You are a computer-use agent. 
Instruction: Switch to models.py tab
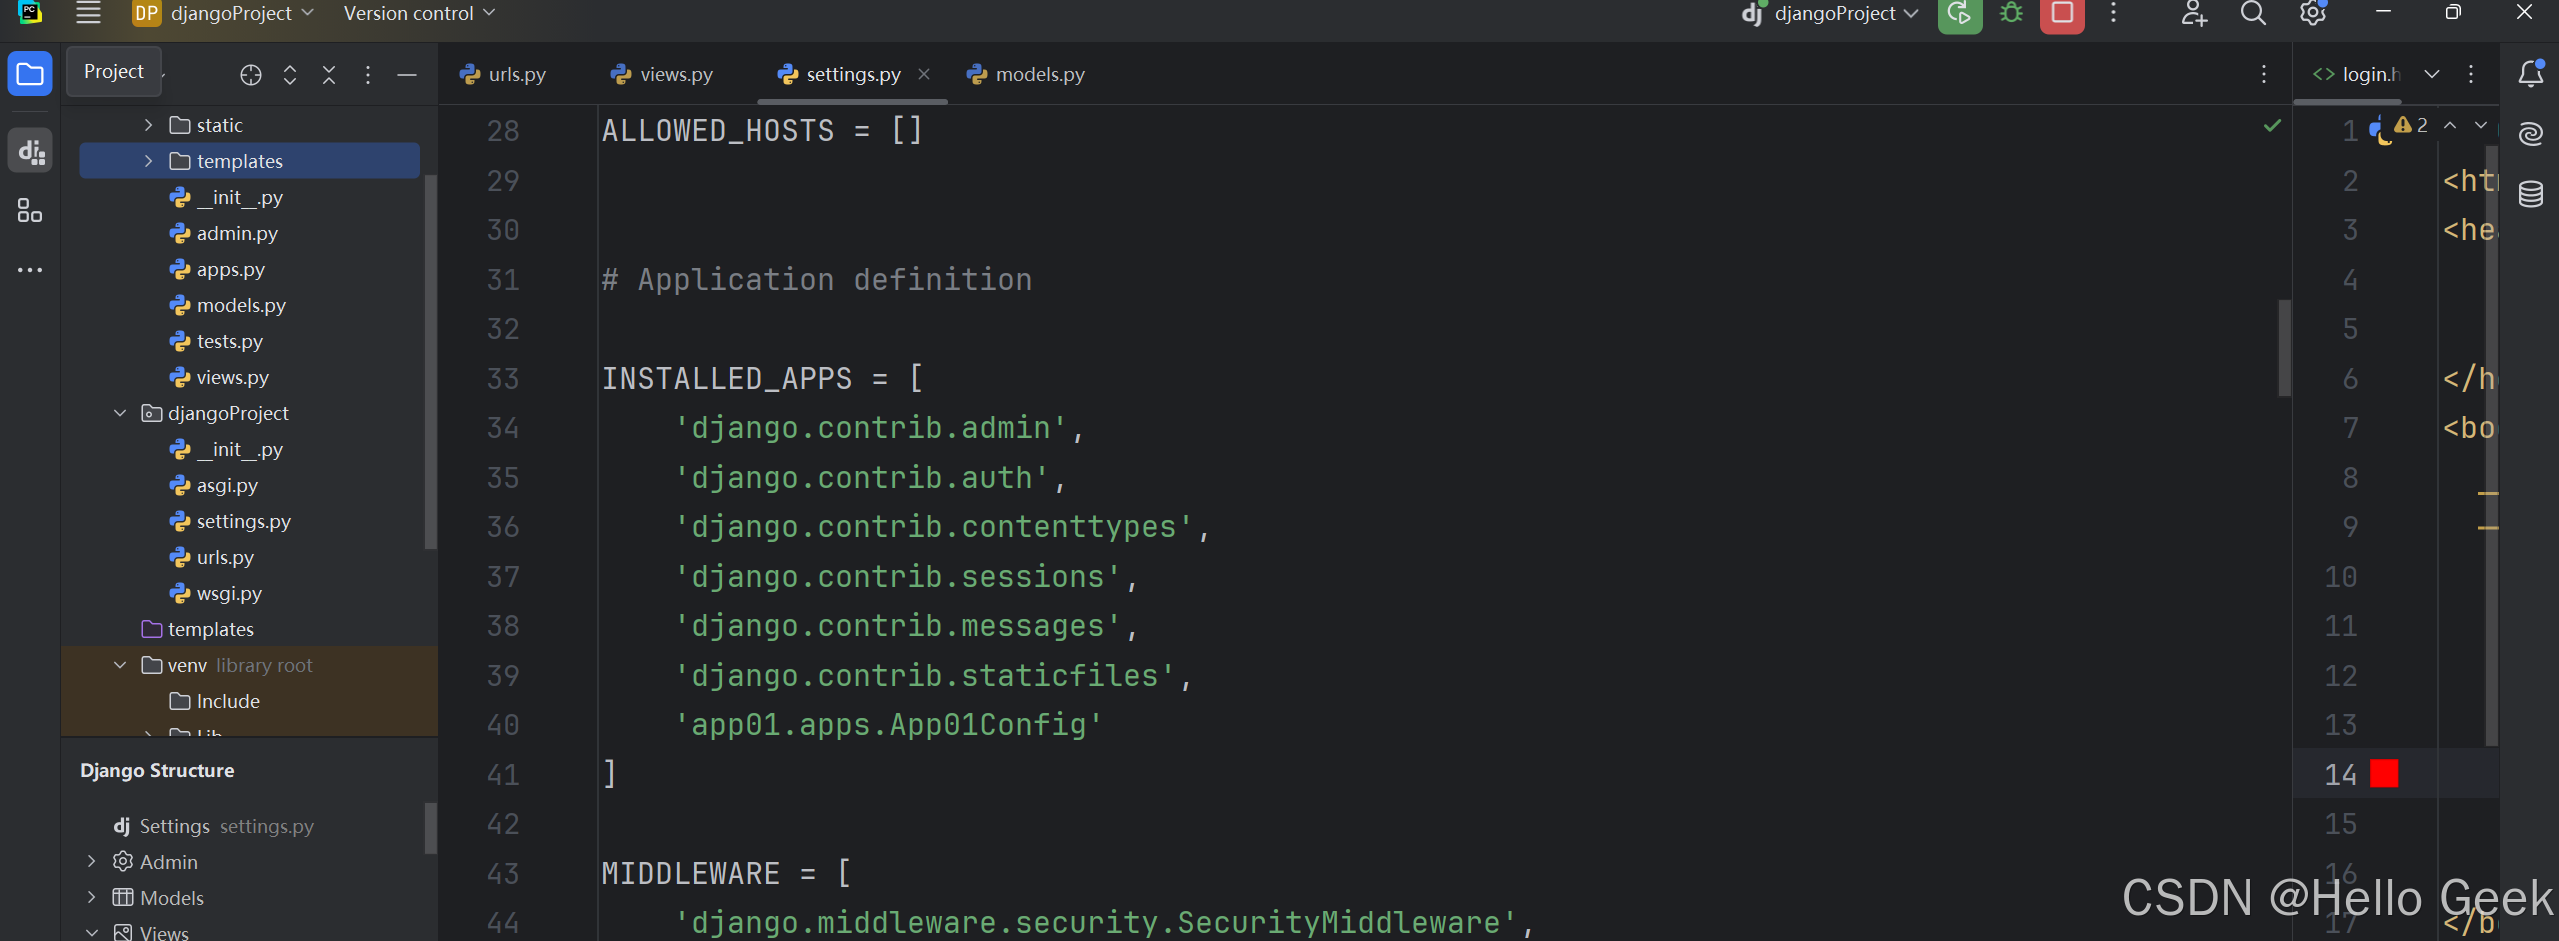click(x=1027, y=75)
